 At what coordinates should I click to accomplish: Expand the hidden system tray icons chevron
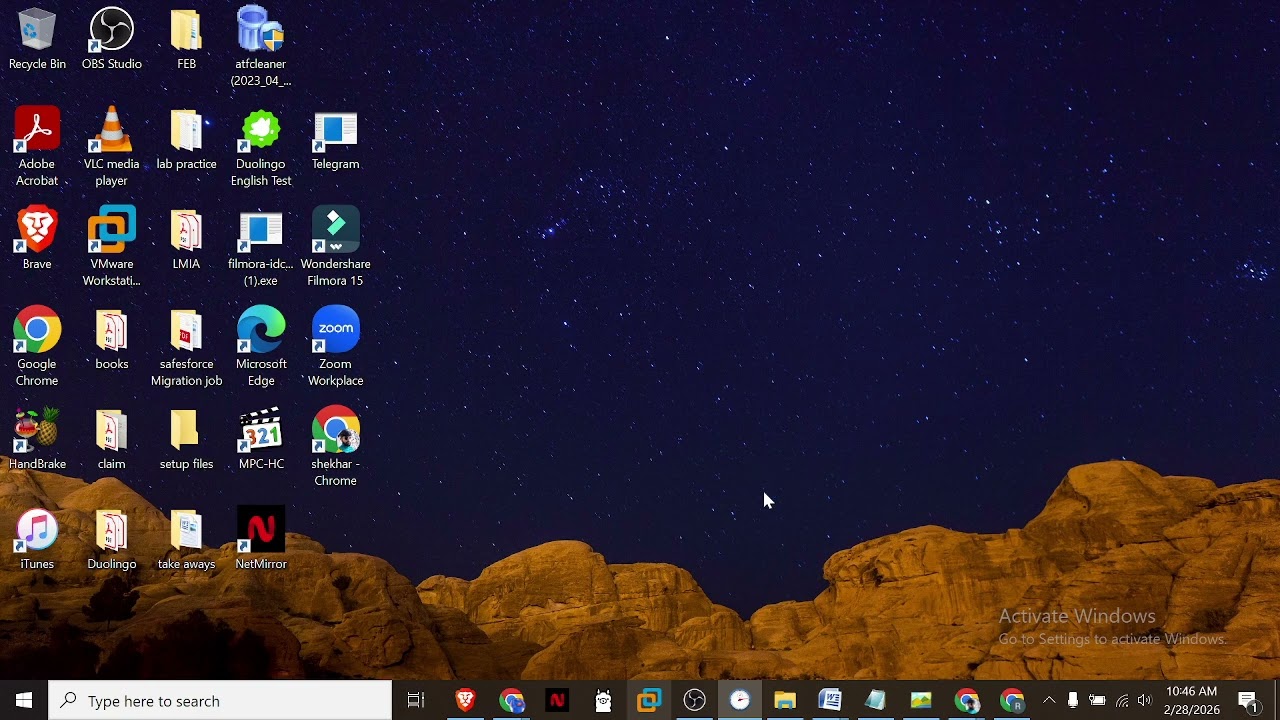click(x=1049, y=701)
